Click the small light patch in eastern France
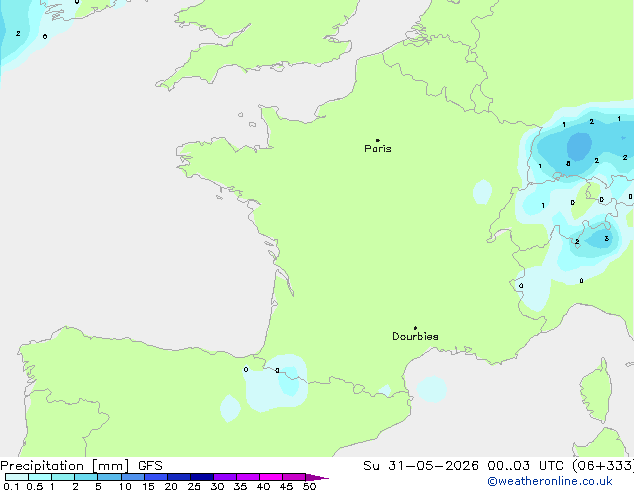This screenshot has width=634, height=490. [x=482, y=192]
